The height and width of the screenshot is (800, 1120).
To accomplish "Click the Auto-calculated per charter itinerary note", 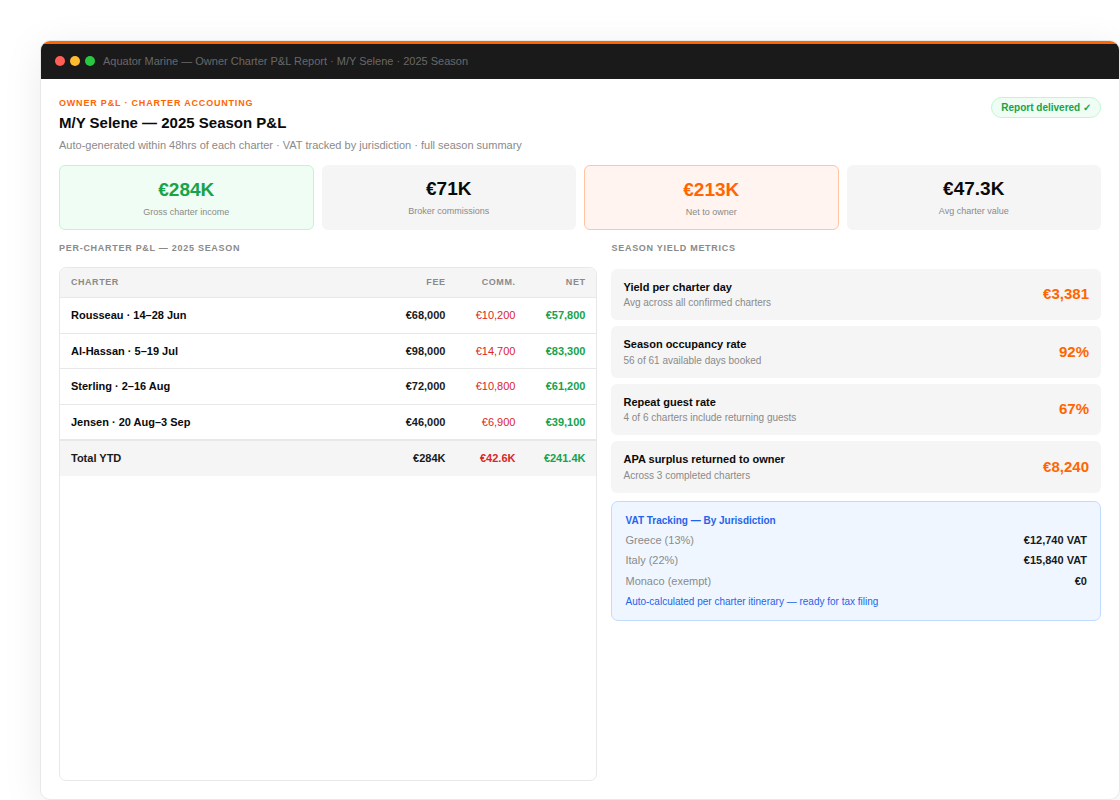I will pos(752,601).
